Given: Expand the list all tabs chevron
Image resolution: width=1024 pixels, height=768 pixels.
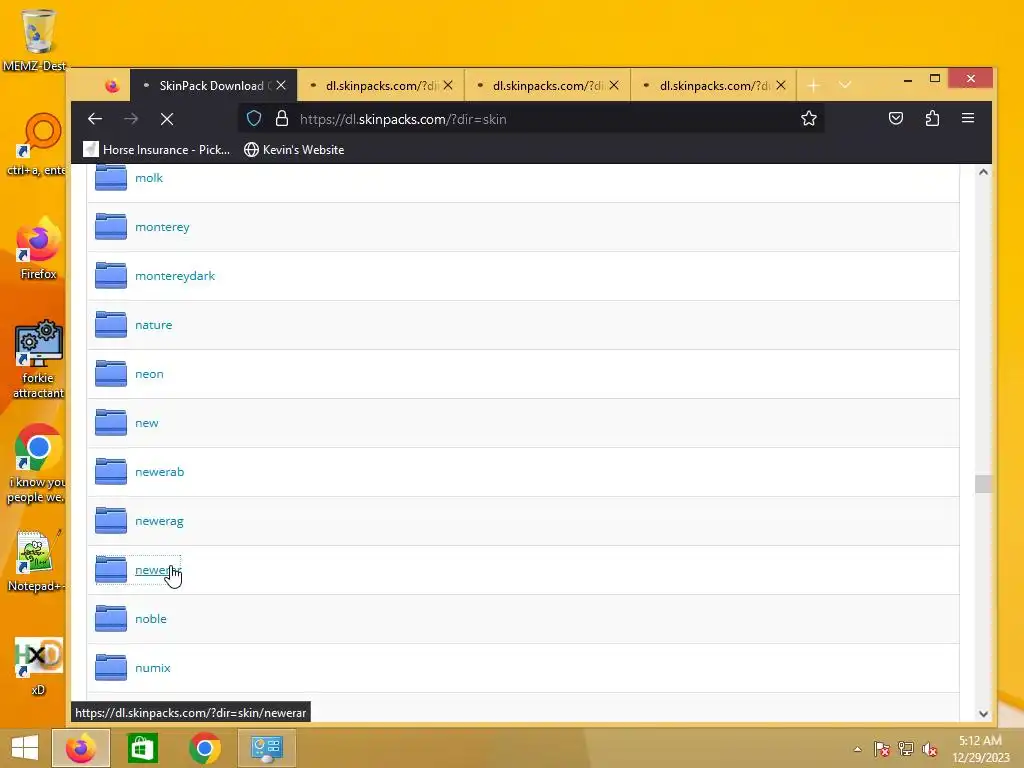Looking at the screenshot, I should [844, 86].
